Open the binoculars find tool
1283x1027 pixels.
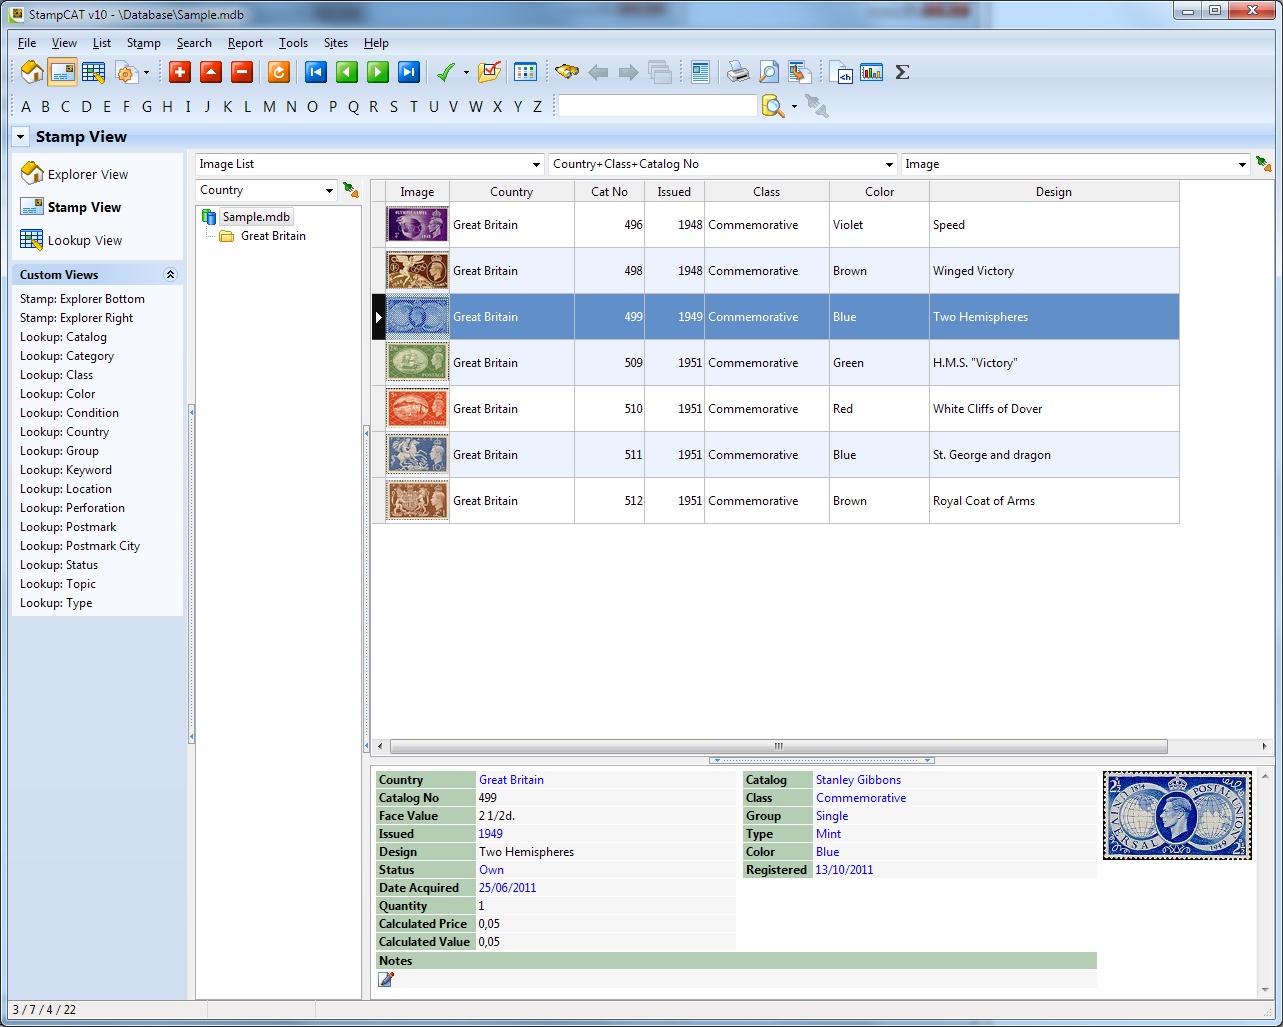[x=567, y=72]
